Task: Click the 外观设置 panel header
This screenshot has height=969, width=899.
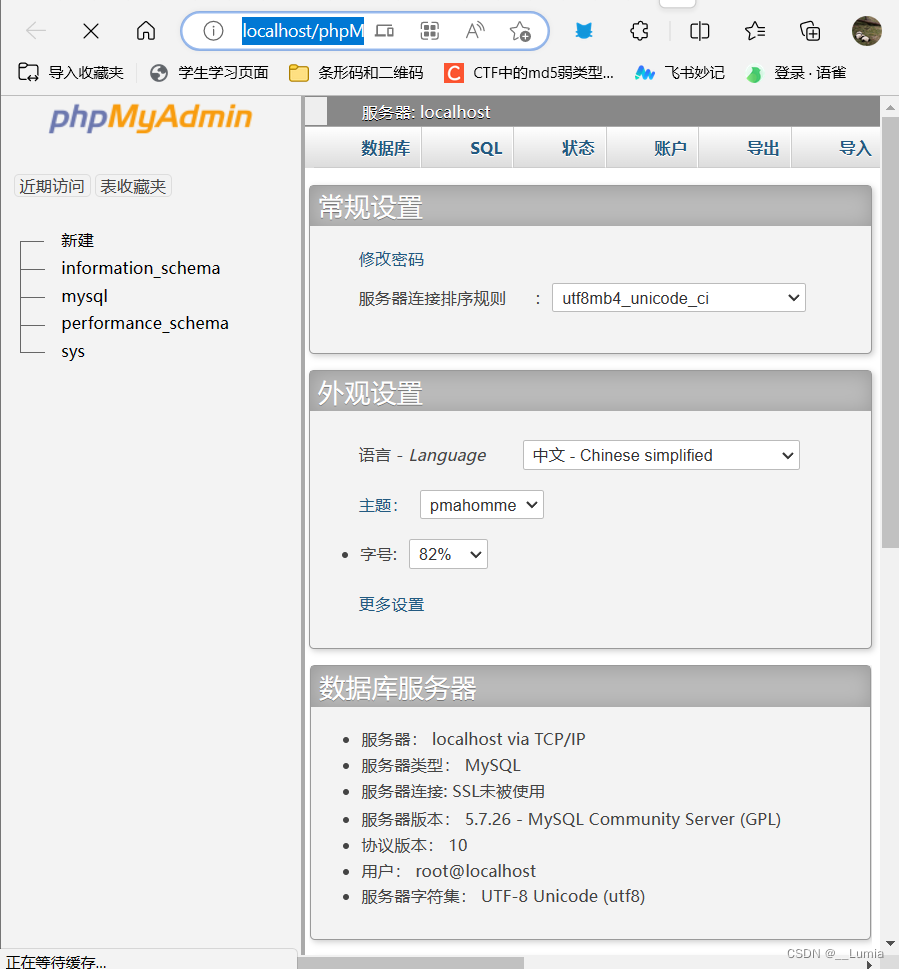Action: tap(590, 392)
